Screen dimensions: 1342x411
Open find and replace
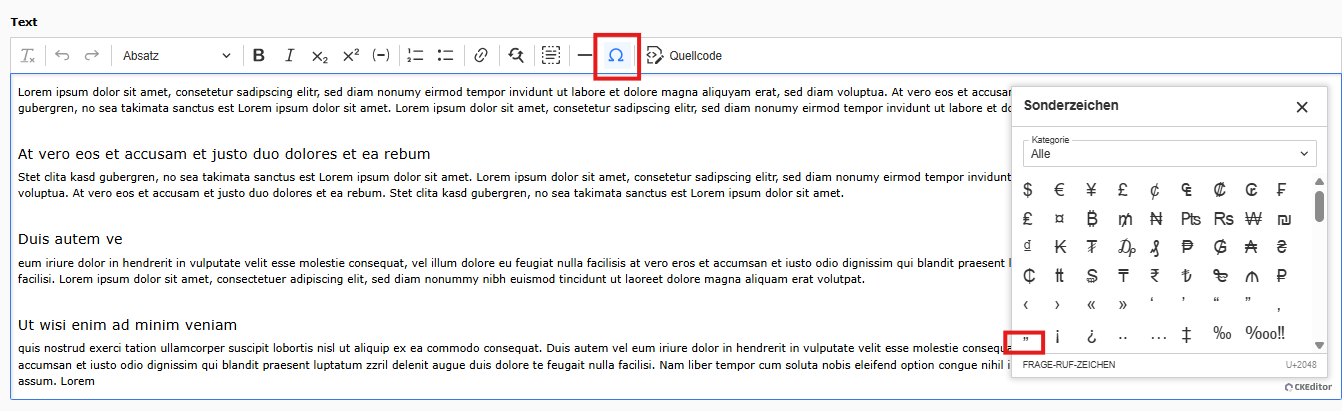[x=516, y=56]
